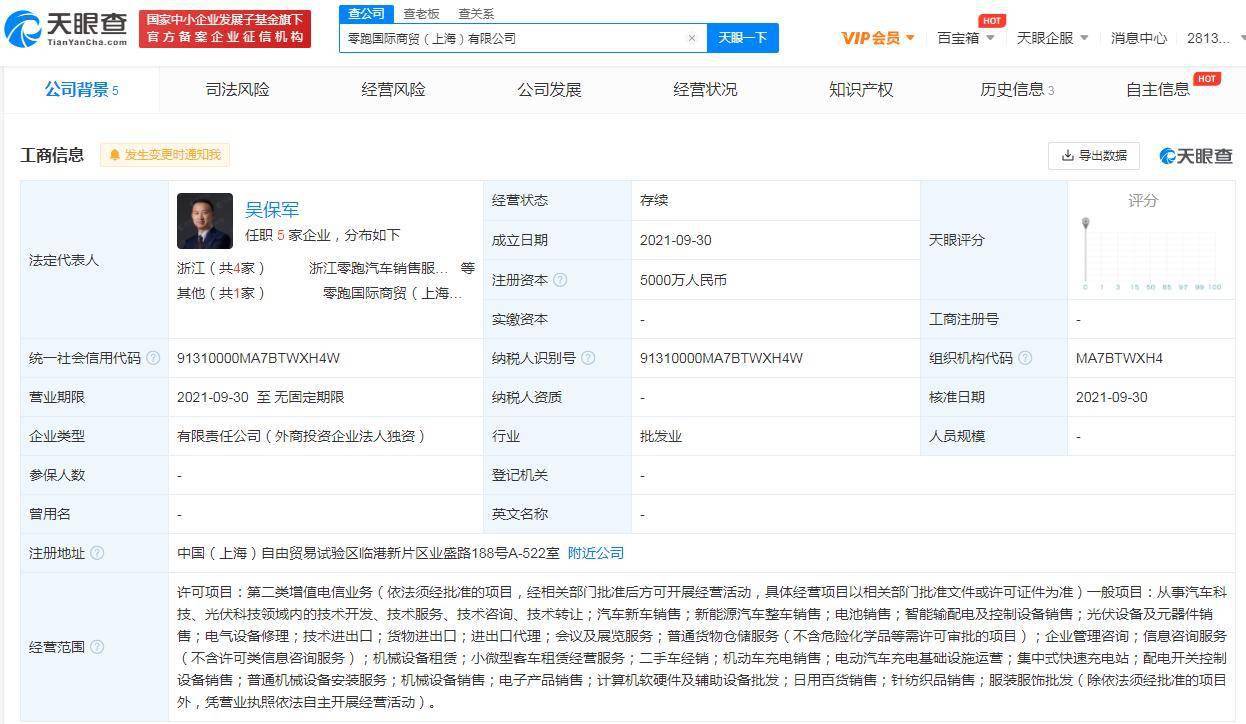This screenshot has width=1246, height=724.
Task: Click the company name search input field
Action: coord(512,38)
